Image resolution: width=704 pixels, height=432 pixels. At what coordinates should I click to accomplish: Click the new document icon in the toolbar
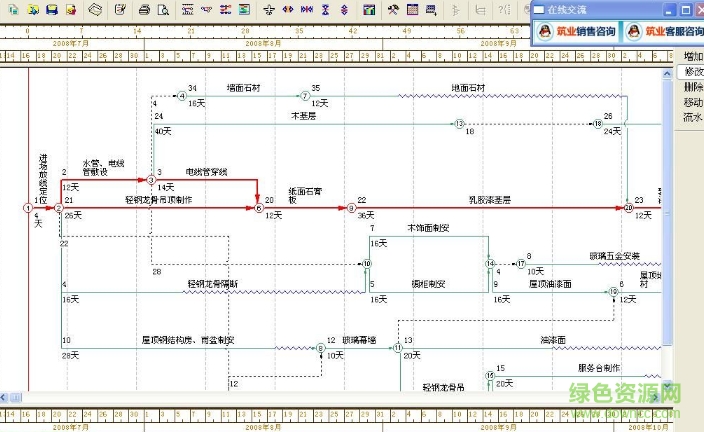[13, 9]
